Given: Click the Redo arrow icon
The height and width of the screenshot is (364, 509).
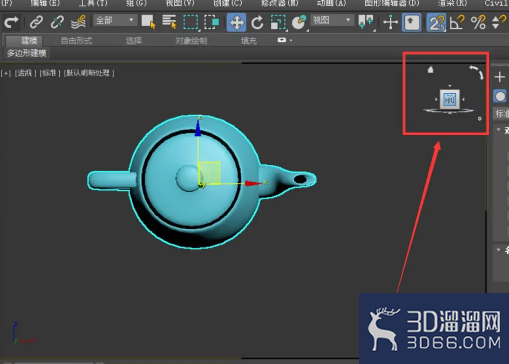Looking at the screenshot, I should coord(11,22).
